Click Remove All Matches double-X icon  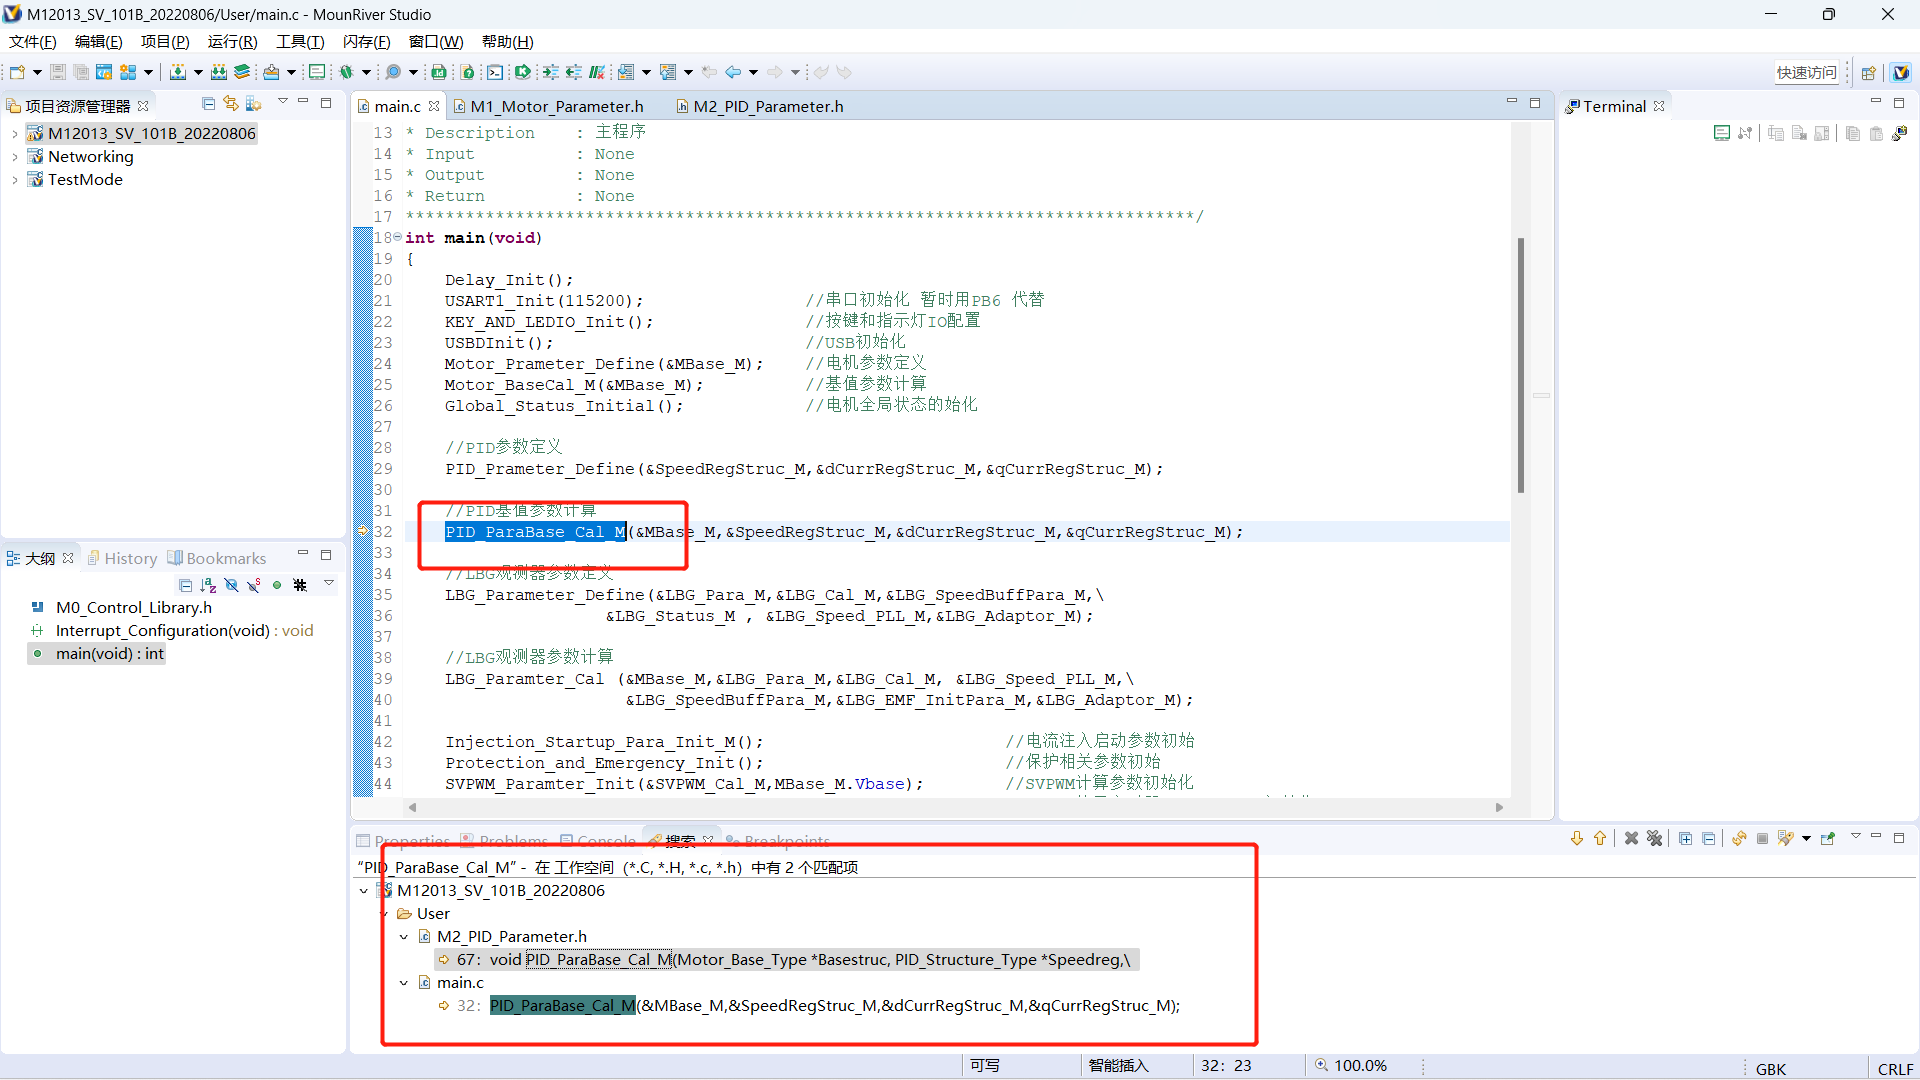pos(1655,839)
